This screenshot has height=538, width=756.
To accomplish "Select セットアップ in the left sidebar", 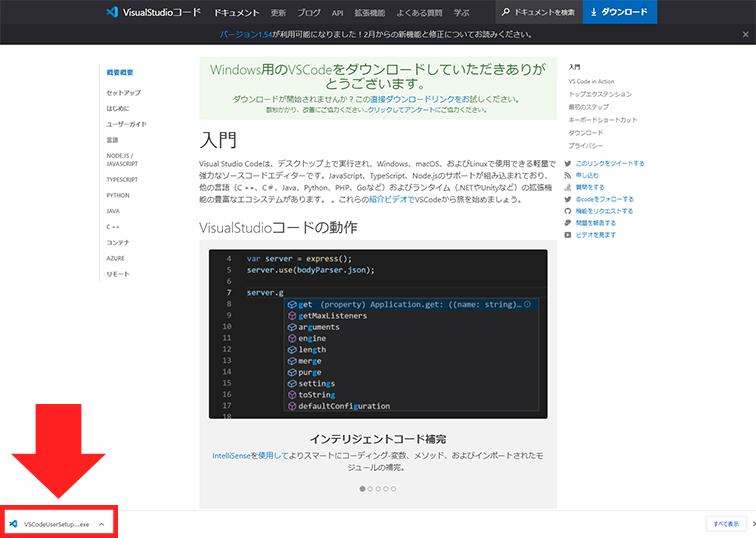I will point(123,93).
